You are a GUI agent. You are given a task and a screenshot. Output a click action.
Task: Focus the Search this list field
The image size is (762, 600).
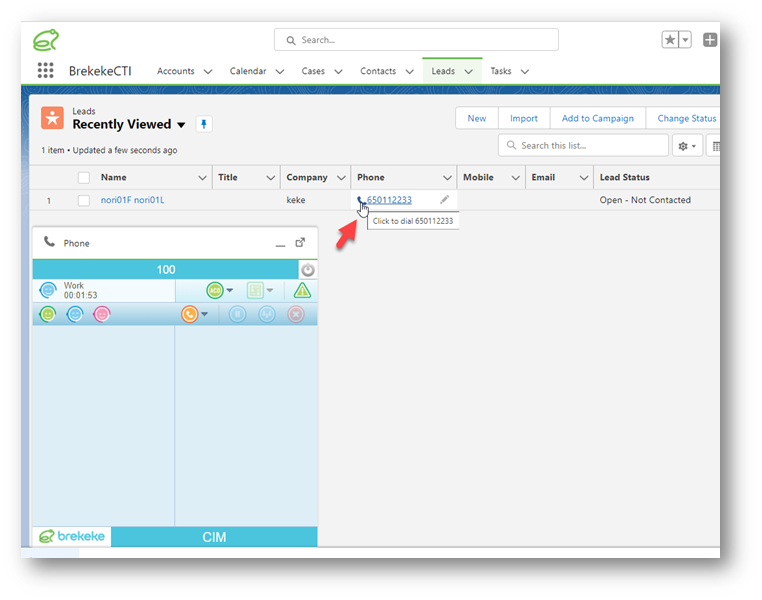pyautogui.click(x=583, y=146)
